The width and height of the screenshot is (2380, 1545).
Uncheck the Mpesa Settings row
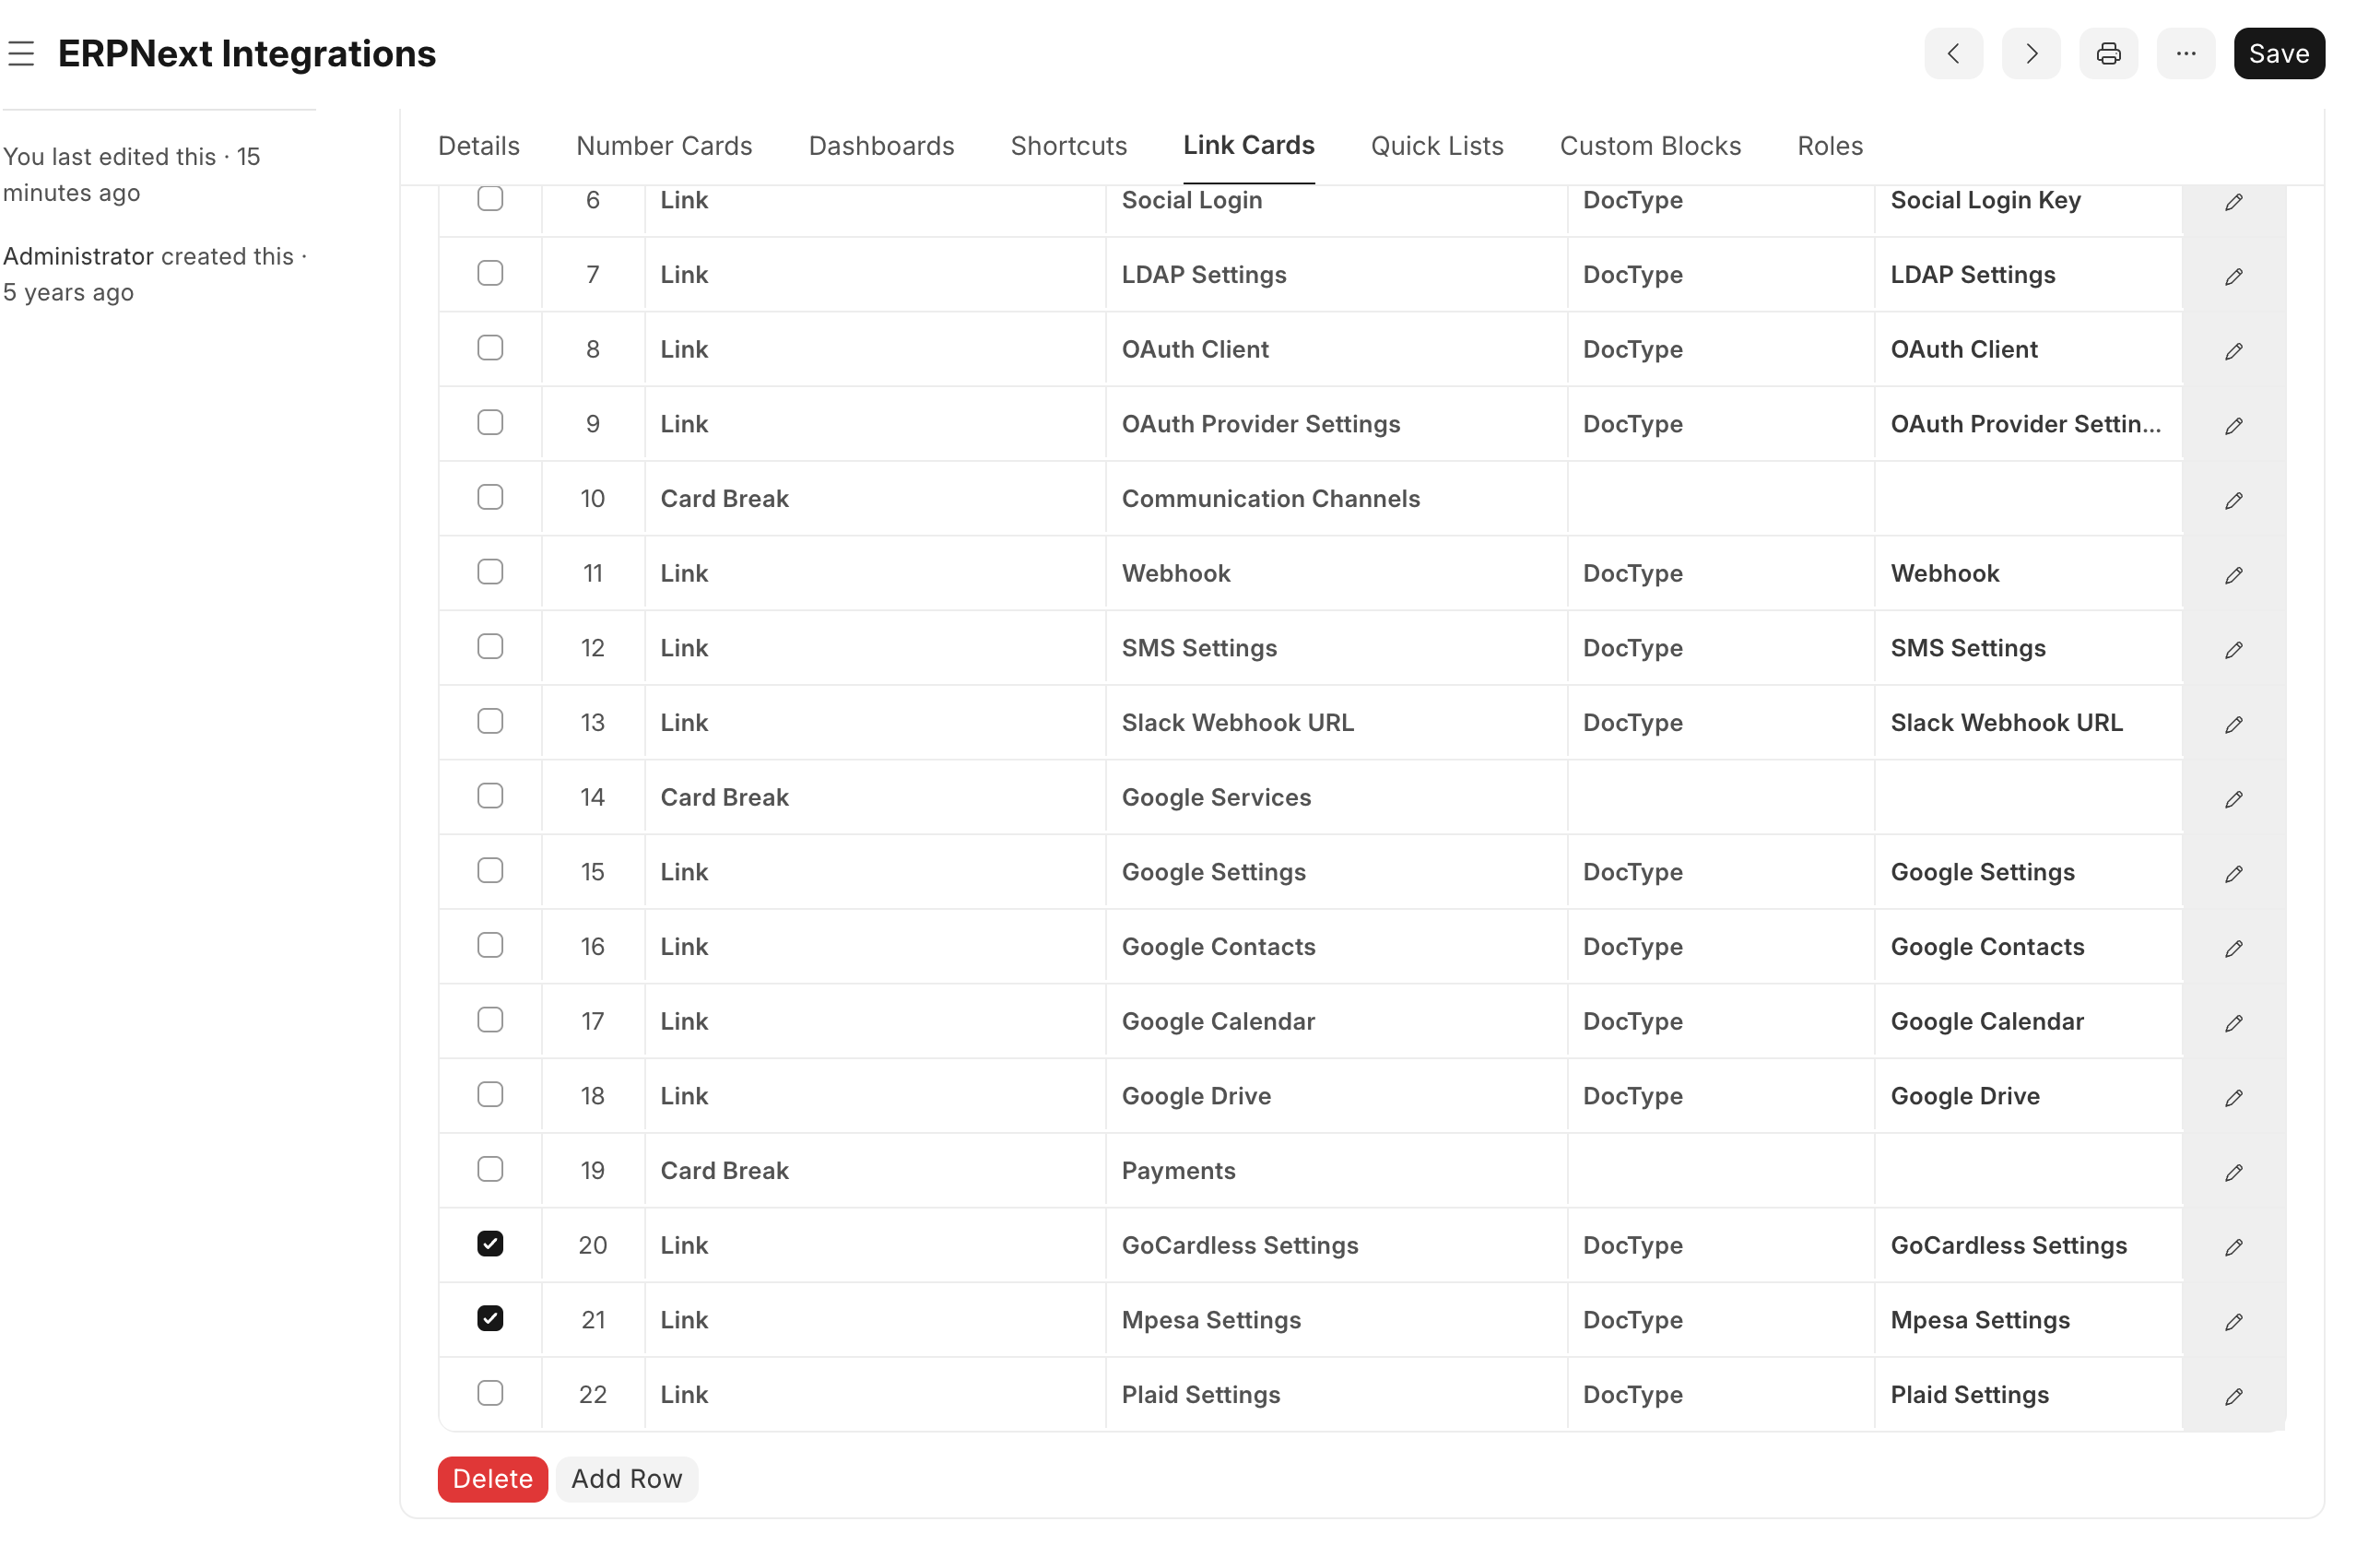(490, 1318)
